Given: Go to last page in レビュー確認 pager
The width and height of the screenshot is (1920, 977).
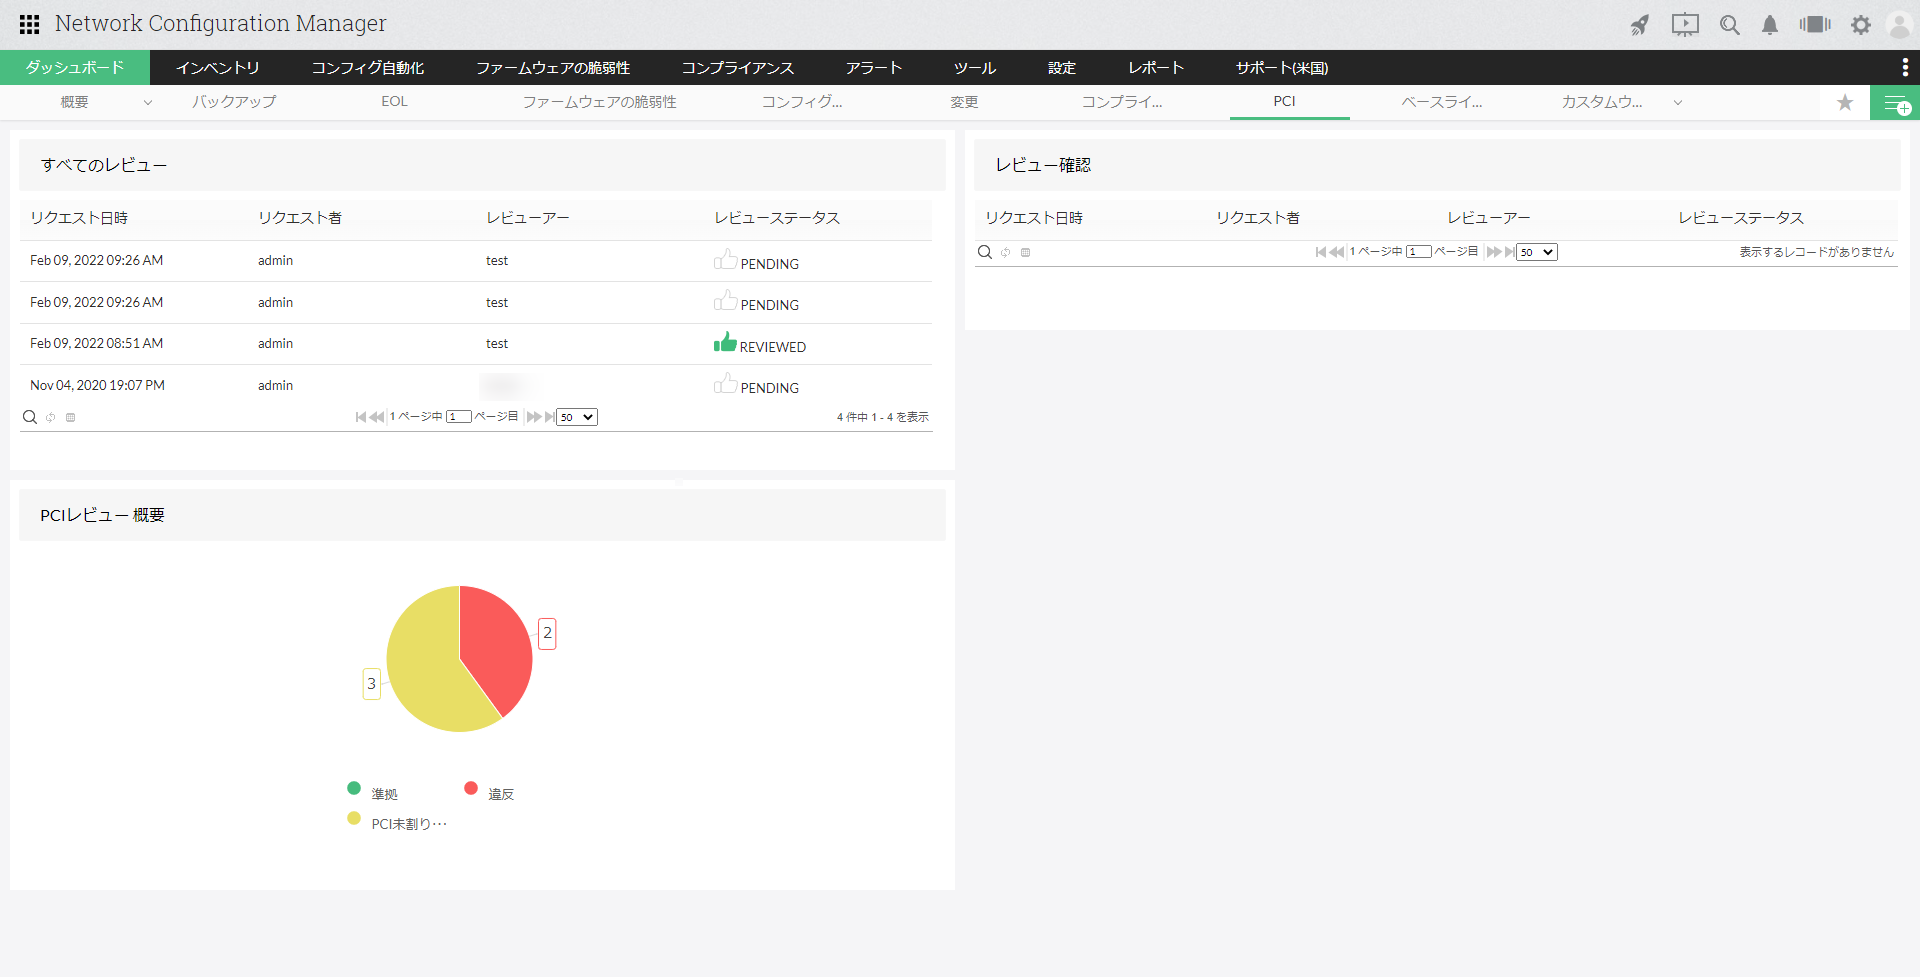Looking at the screenshot, I should click(x=1509, y=252).
